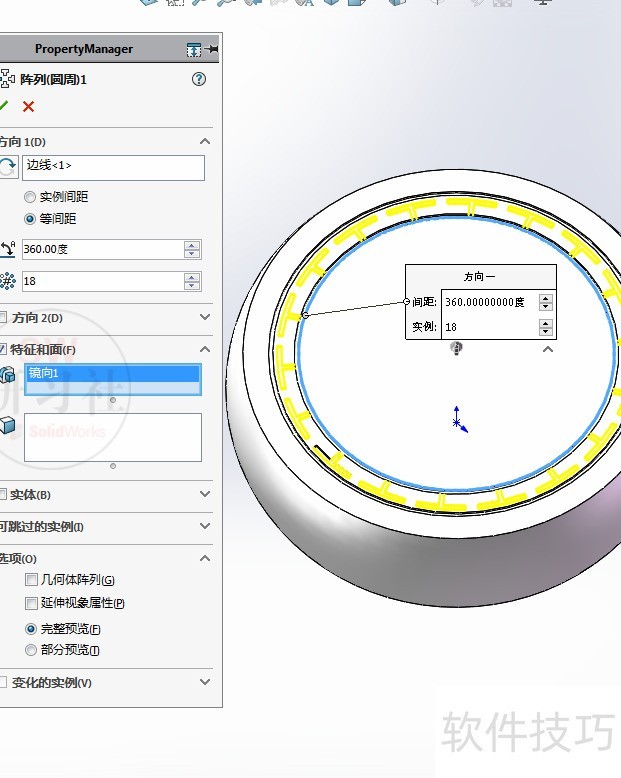621x778 pixels.
Task: Click the panel instance number field 18
Action: pos(103,281)
